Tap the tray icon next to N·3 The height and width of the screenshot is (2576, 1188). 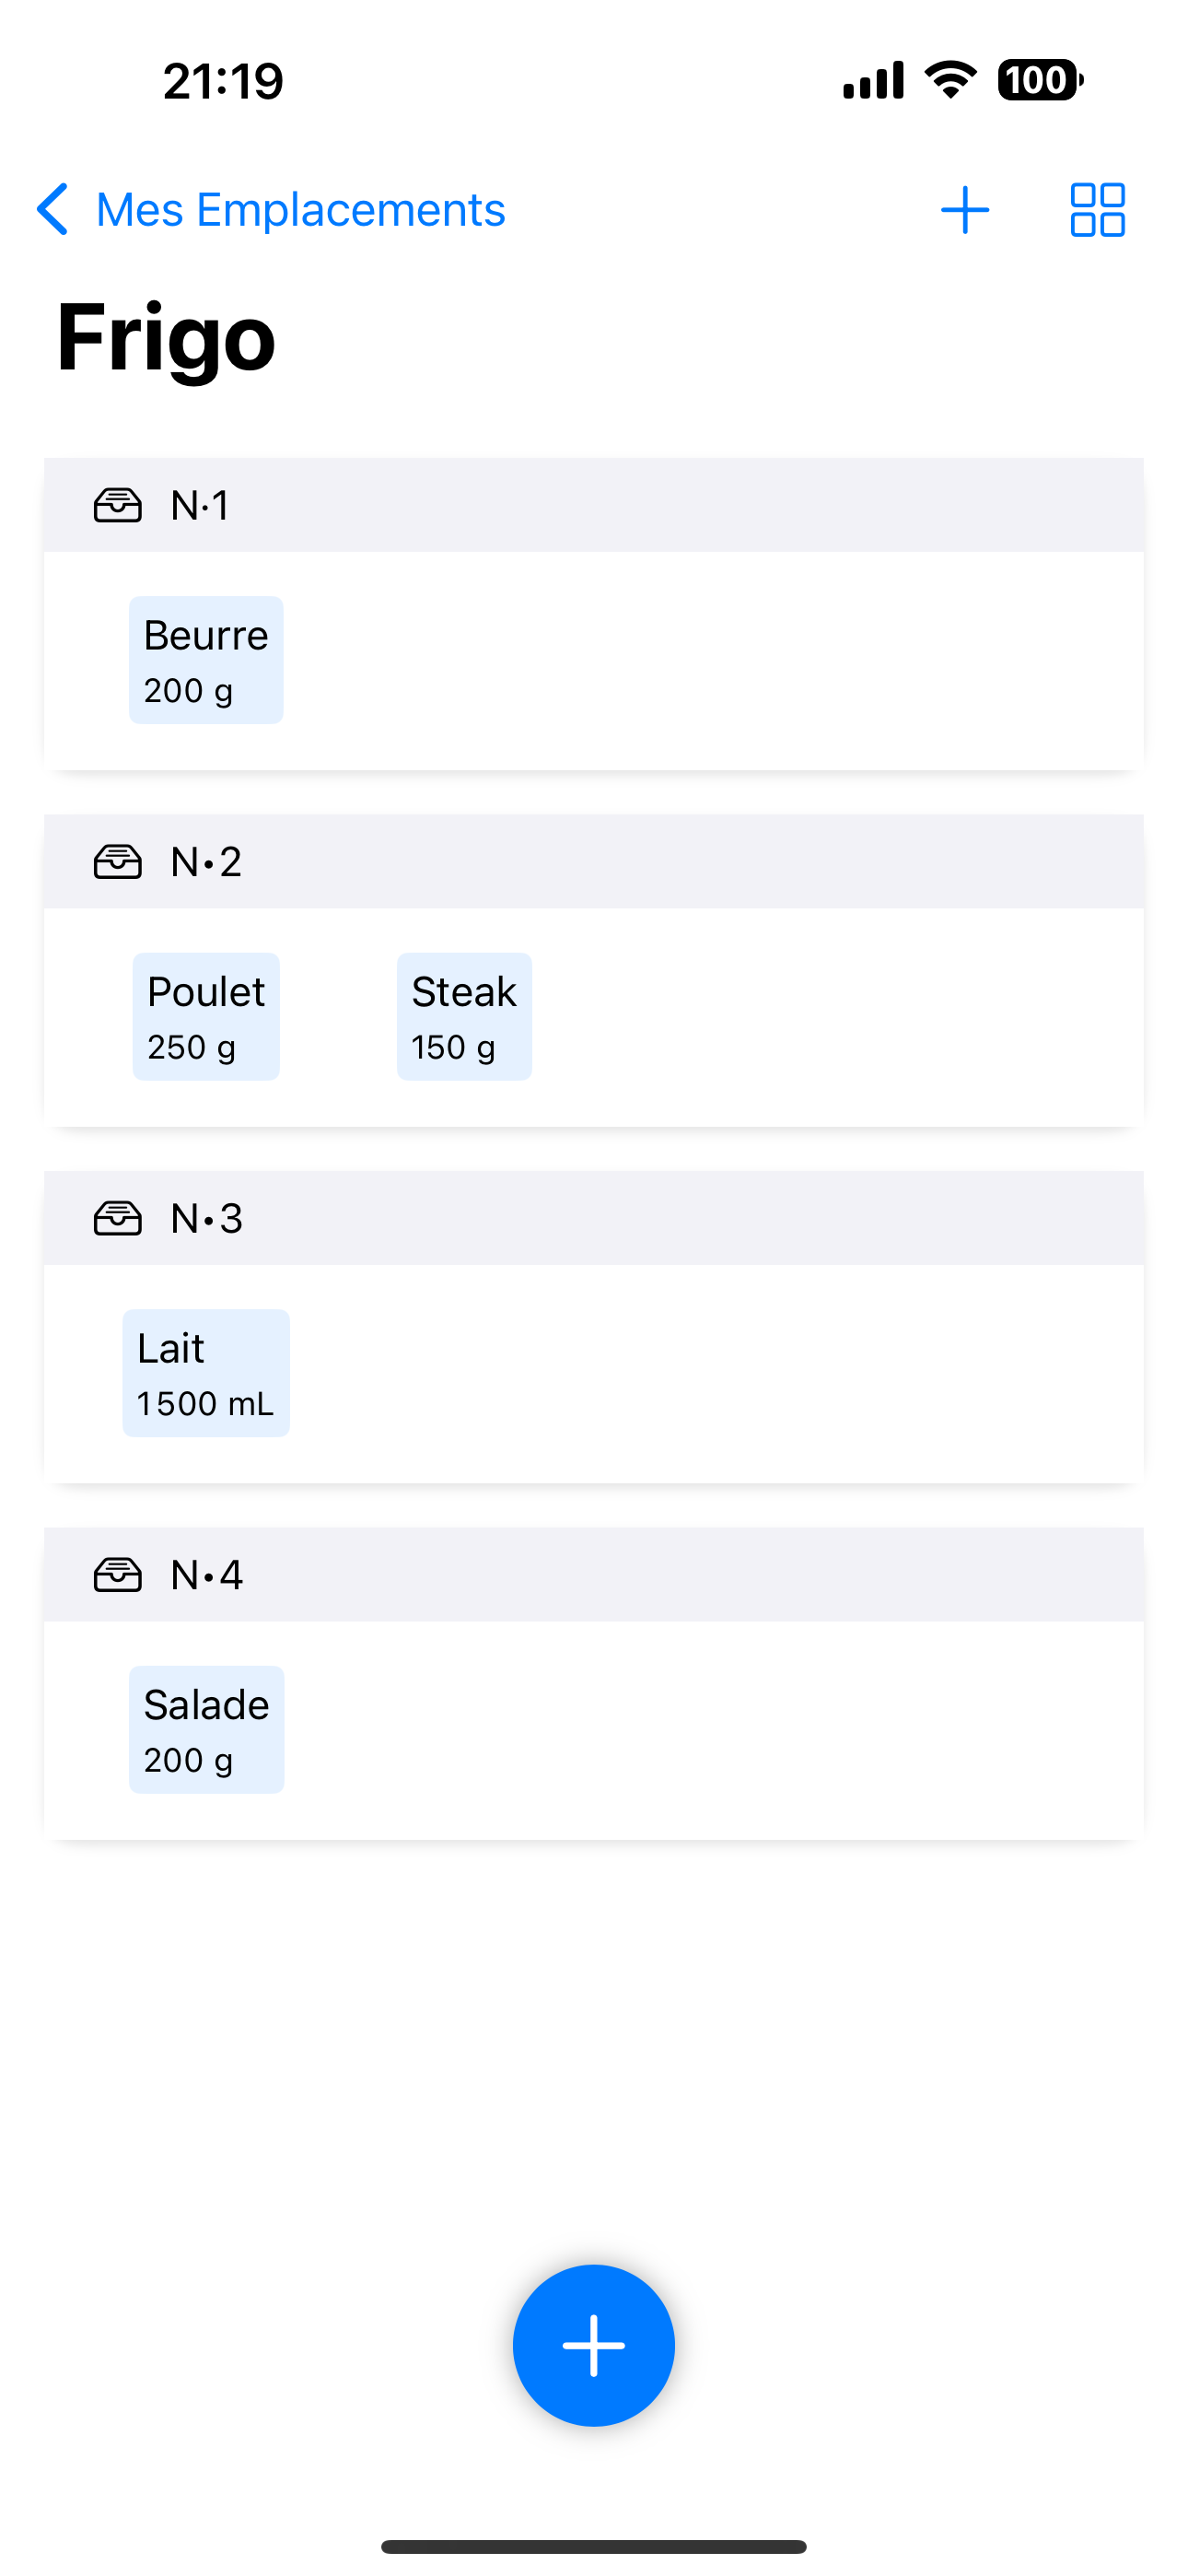click(117, 1218)
